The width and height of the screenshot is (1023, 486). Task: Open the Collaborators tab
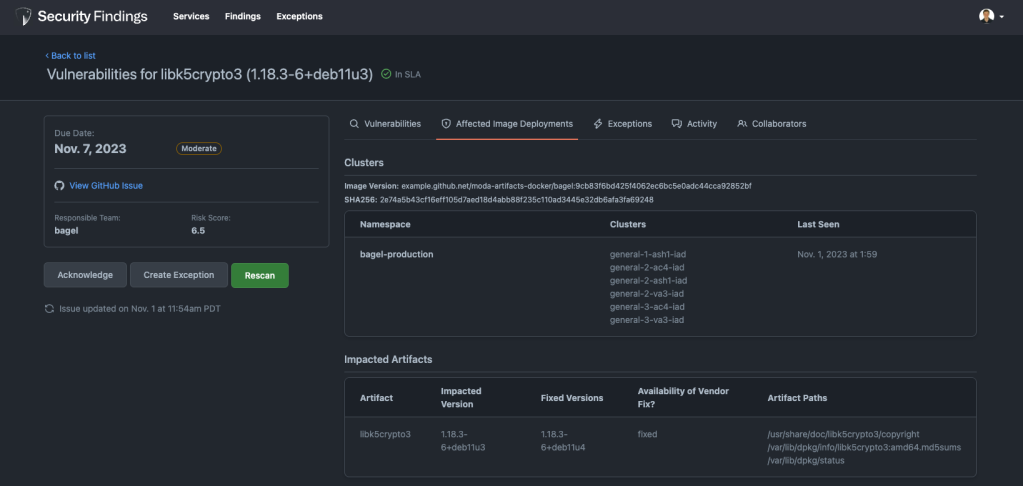tap(772, 123)
